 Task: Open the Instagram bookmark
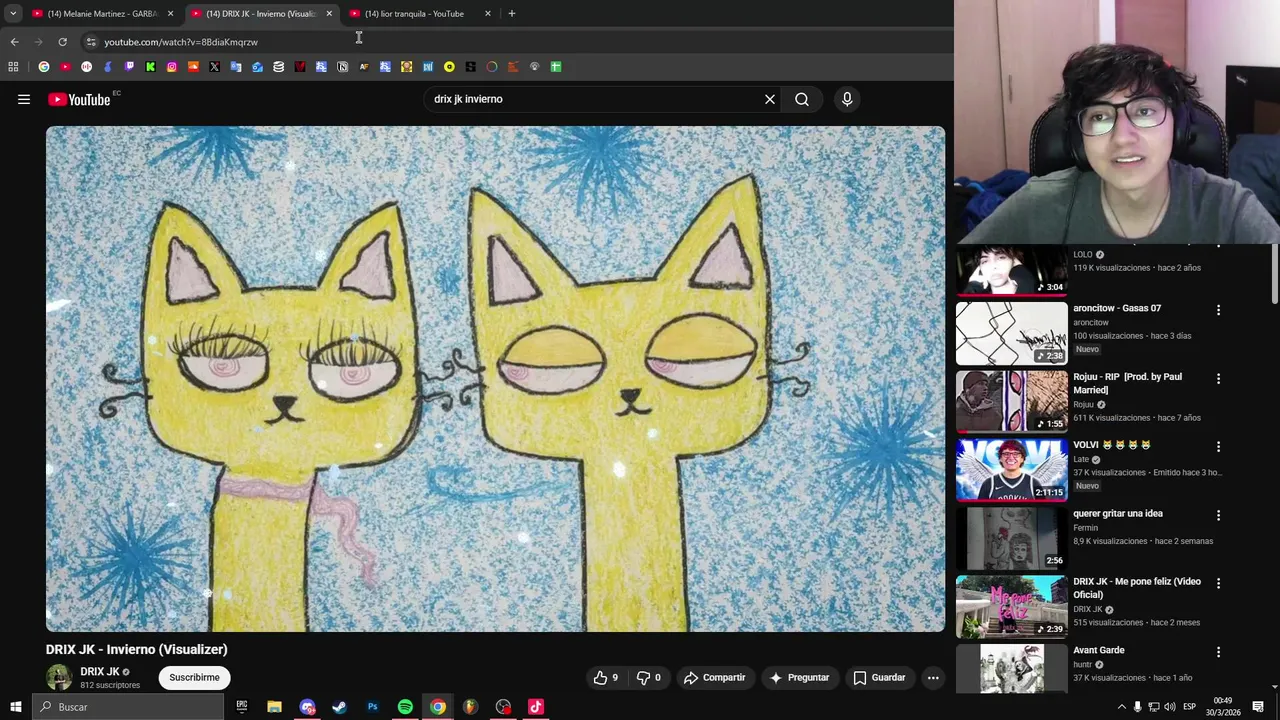pyautogui.click(x=172, y=67)
